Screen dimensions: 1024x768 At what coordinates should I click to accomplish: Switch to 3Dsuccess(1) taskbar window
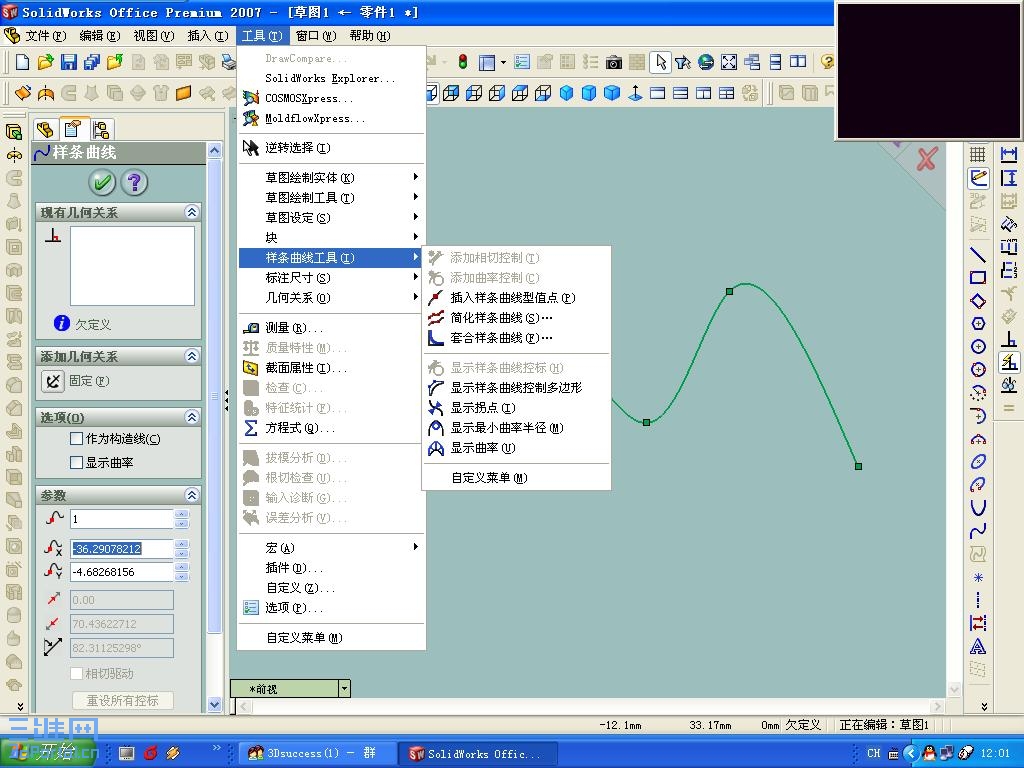coord(318,753)
